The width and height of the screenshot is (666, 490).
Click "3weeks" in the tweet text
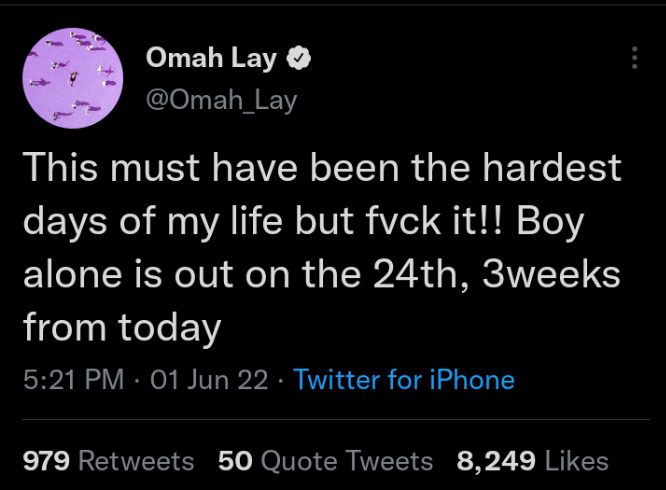click(551, 274)
